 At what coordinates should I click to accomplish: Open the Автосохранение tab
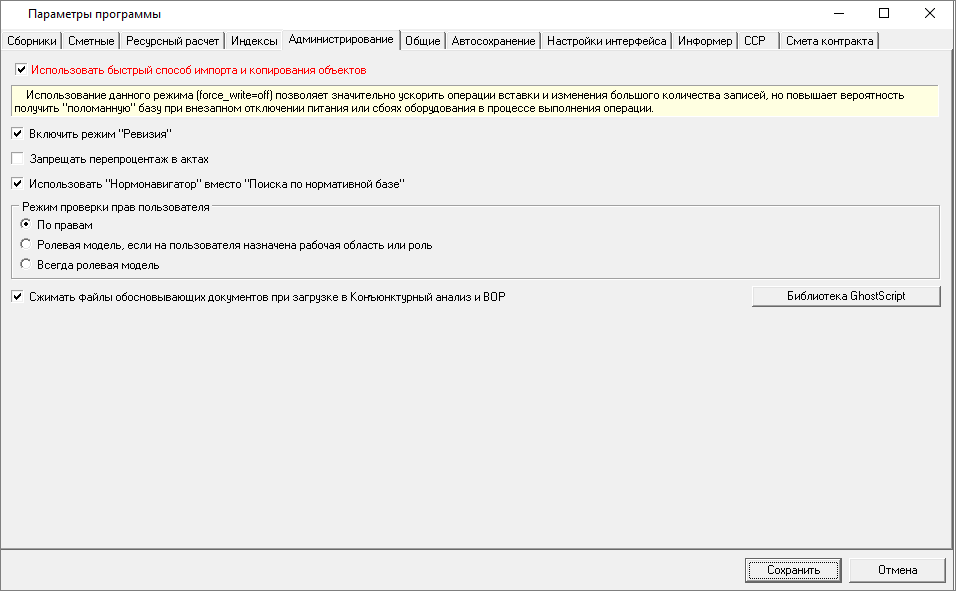(x=492, y=41)
